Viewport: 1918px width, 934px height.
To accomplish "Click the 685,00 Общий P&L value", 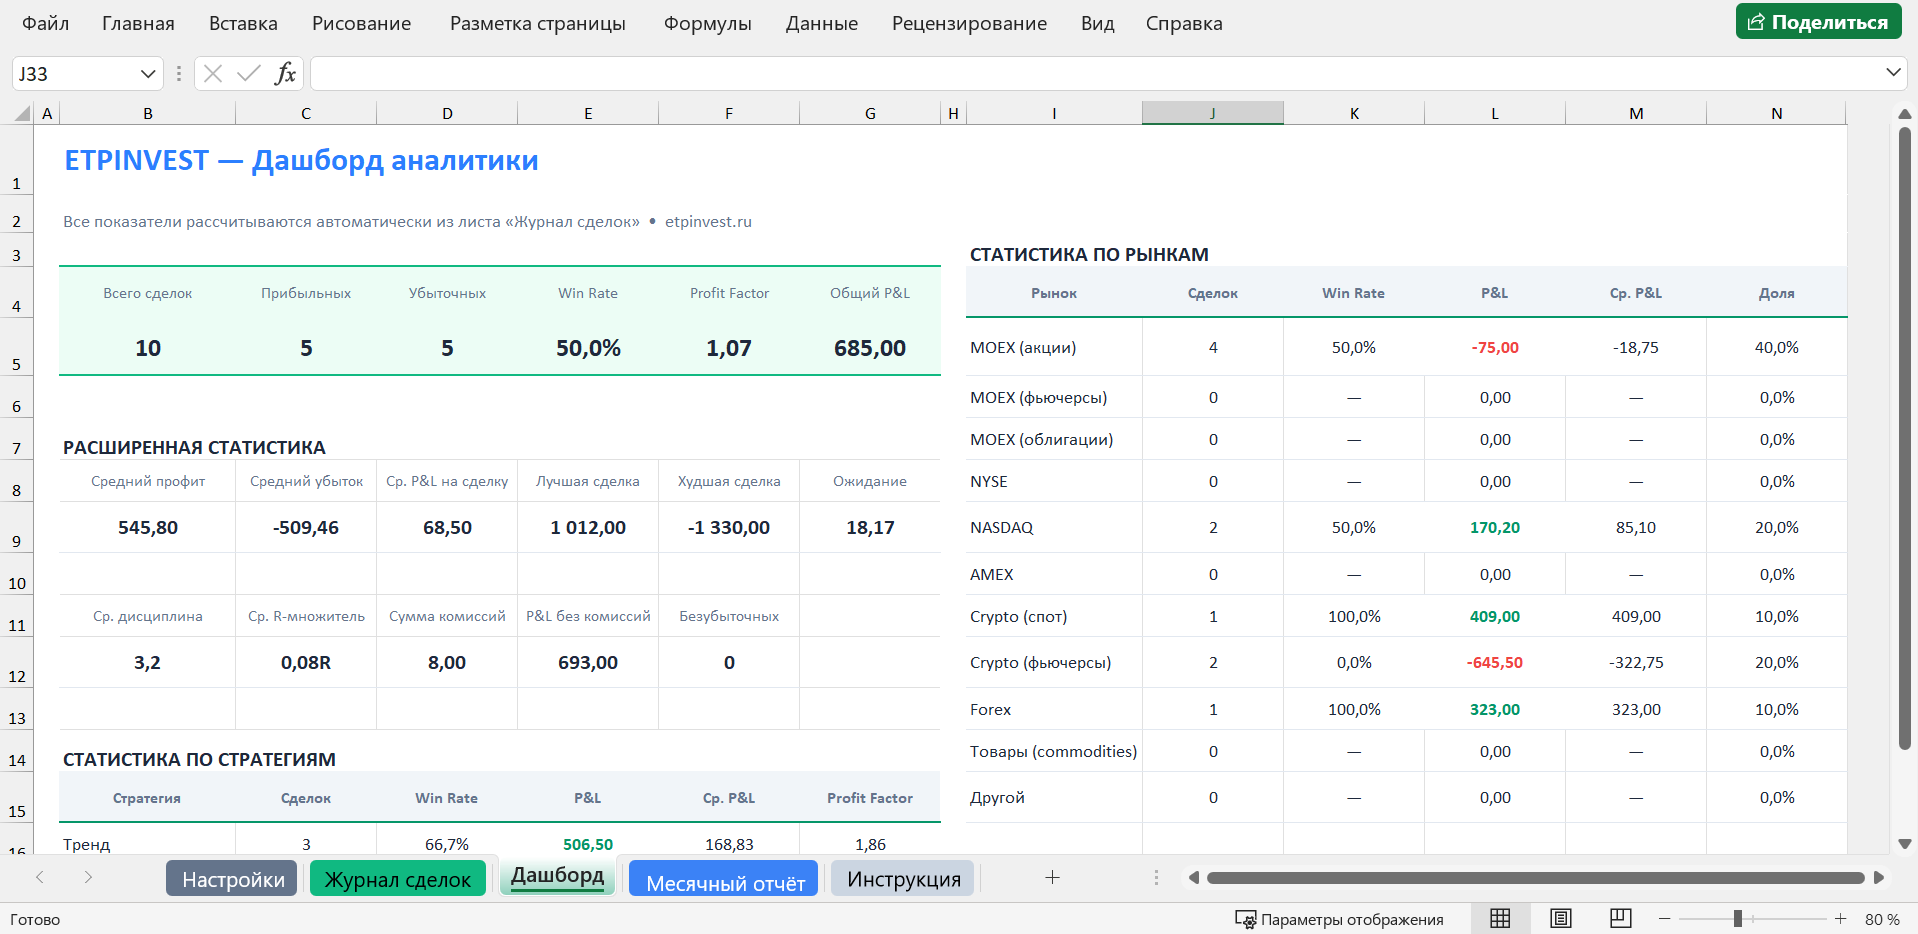I will click(x=869, y=348).
